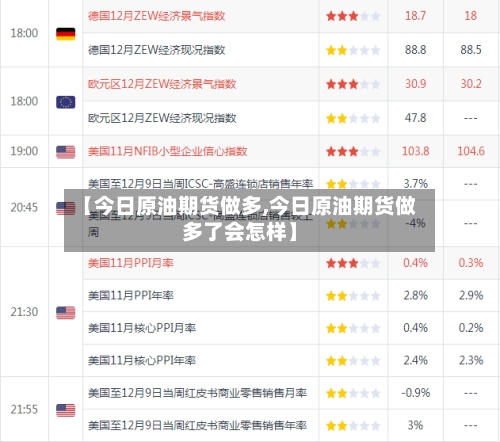The height and width of the screenshot is (442, 500).
Task: Open 美国至12月9日当周红皮书商业零售销售年率 event
Action: pos(197,425)
